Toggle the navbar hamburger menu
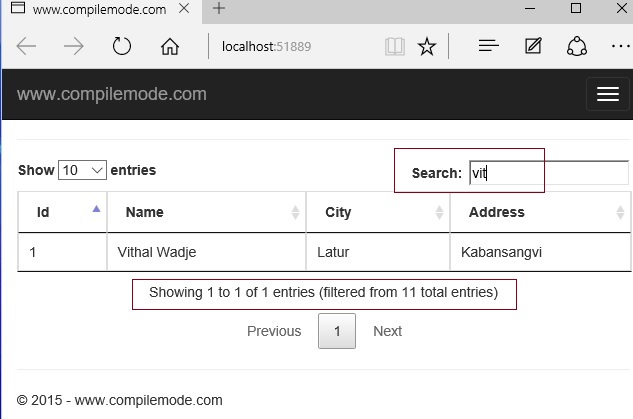Screen dimensions: 633x419 (607, 94)
